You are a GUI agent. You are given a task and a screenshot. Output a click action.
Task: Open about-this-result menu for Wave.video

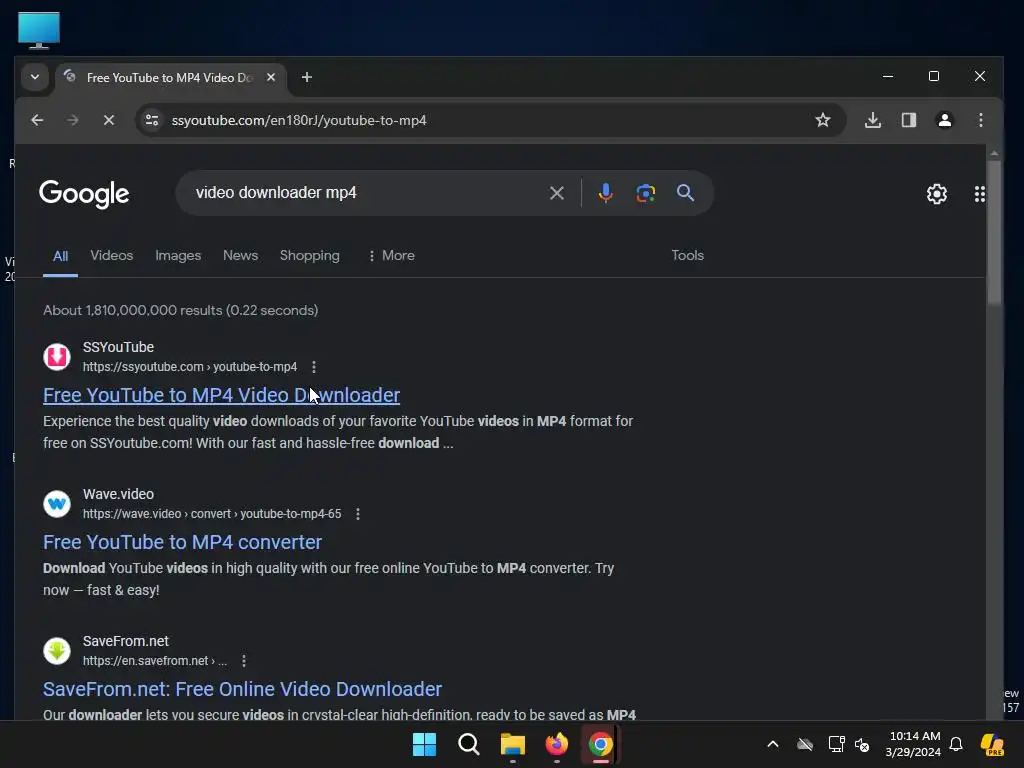(358, 514)
